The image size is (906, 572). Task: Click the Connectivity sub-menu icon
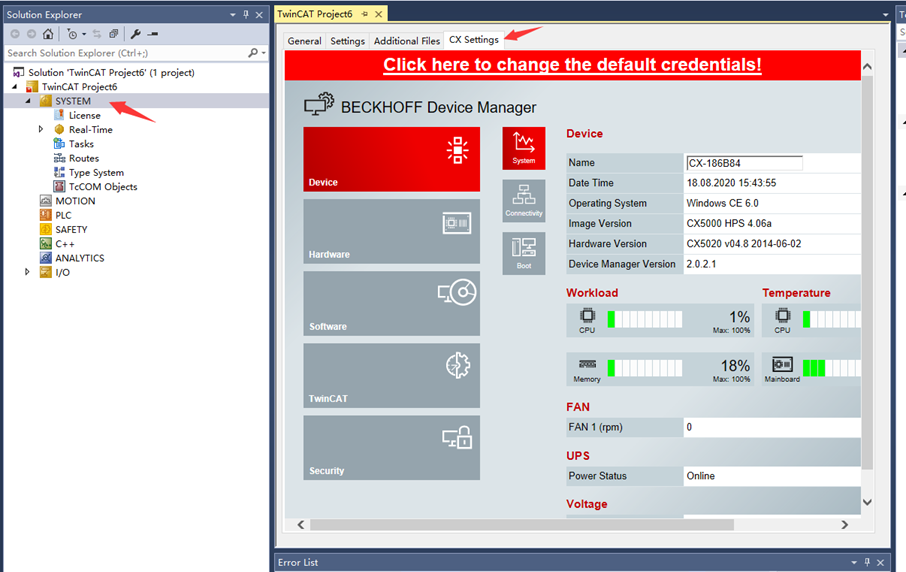[523, 201]
